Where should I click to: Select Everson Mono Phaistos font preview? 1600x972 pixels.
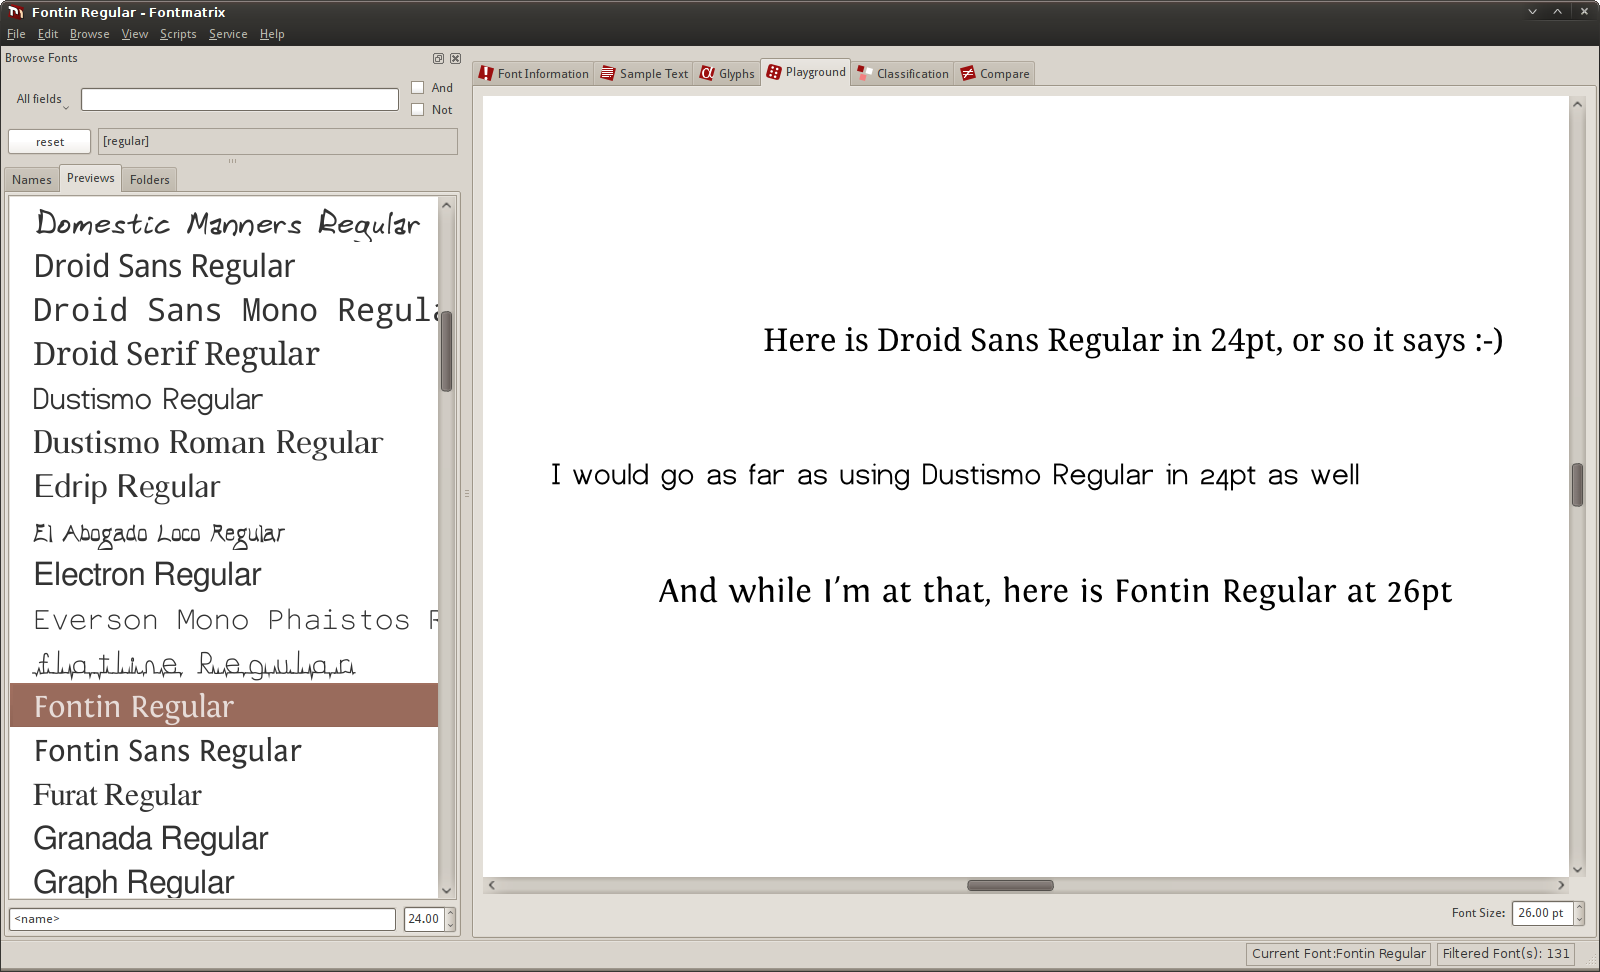click(224, 618)
